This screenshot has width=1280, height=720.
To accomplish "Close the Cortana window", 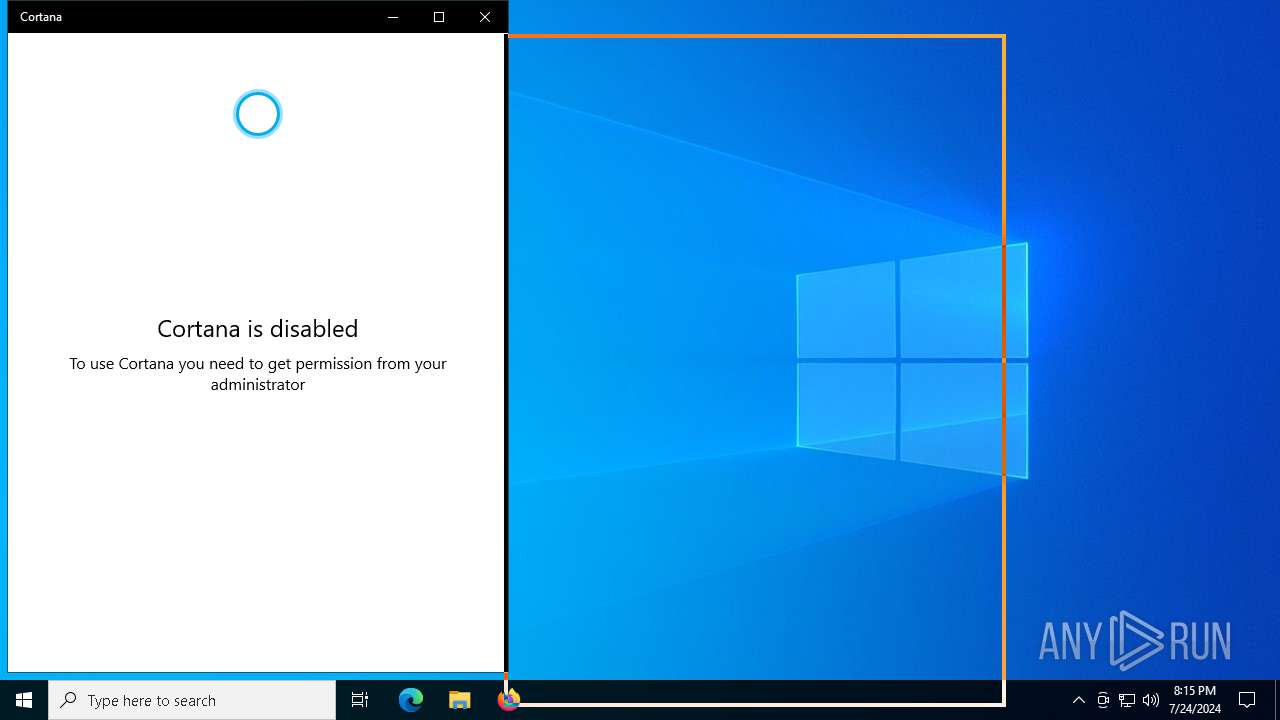I will (485, 17).
